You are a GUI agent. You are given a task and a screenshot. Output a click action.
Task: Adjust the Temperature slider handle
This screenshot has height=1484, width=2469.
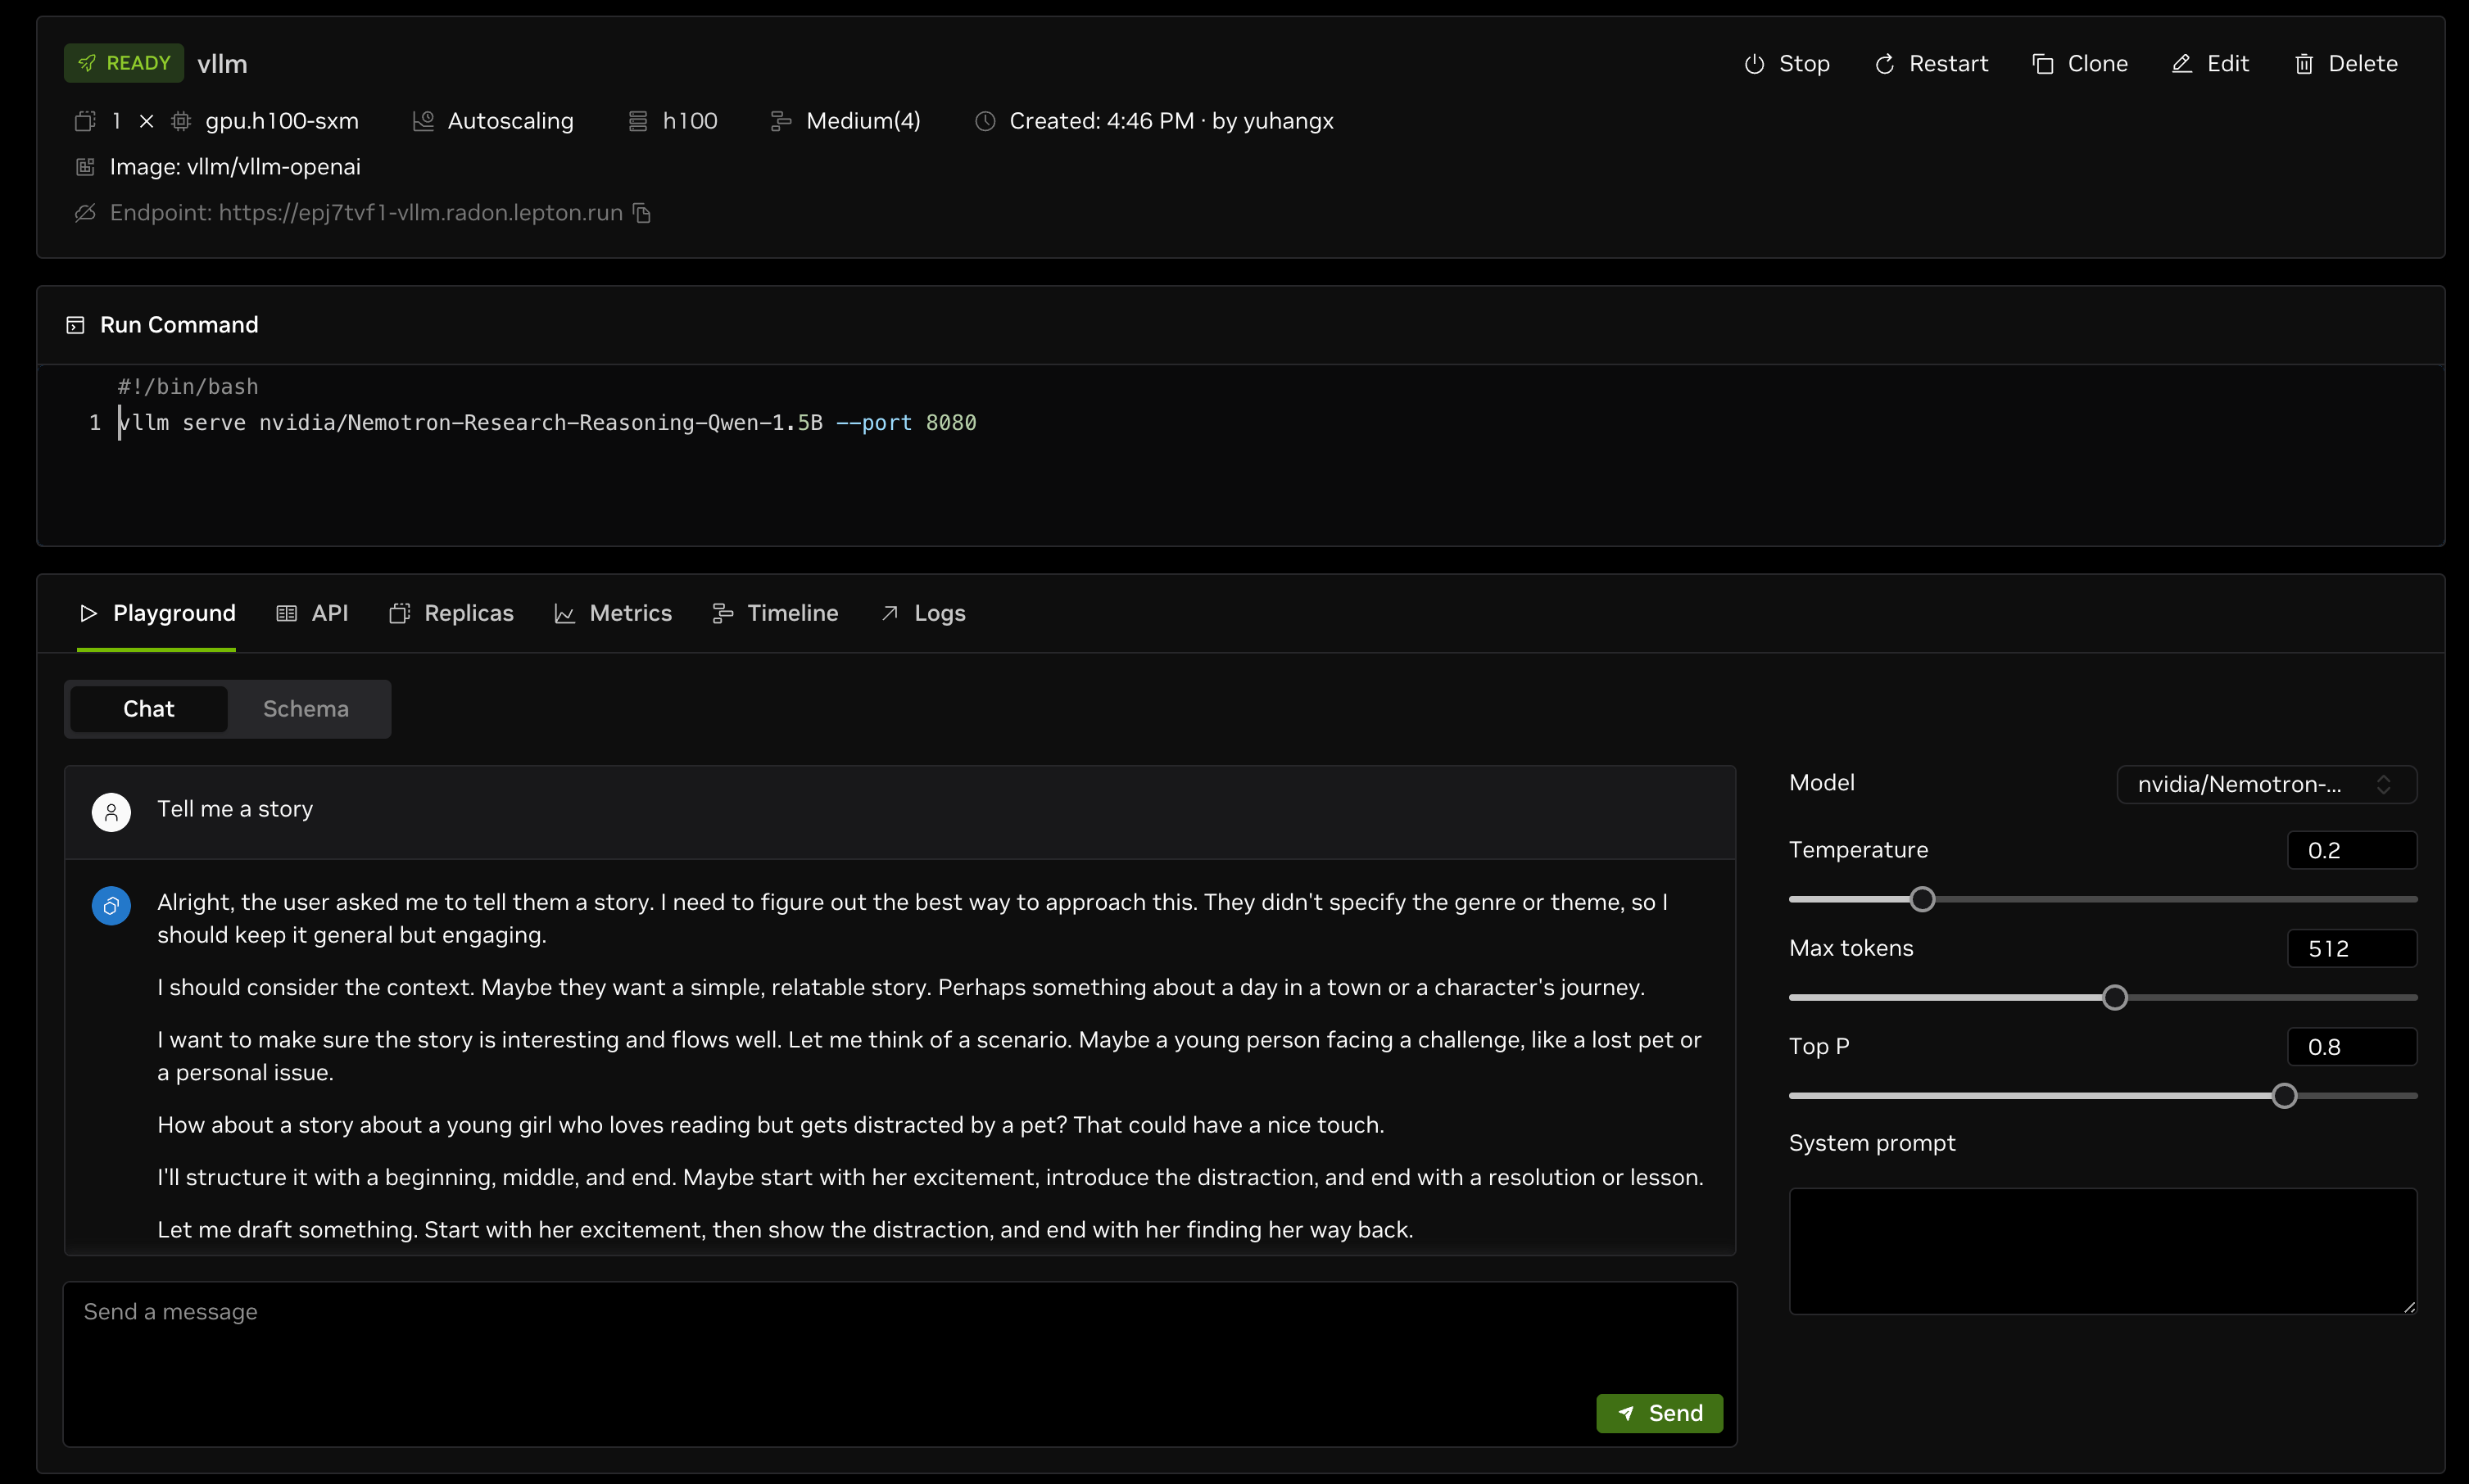tap(1922, 899)
